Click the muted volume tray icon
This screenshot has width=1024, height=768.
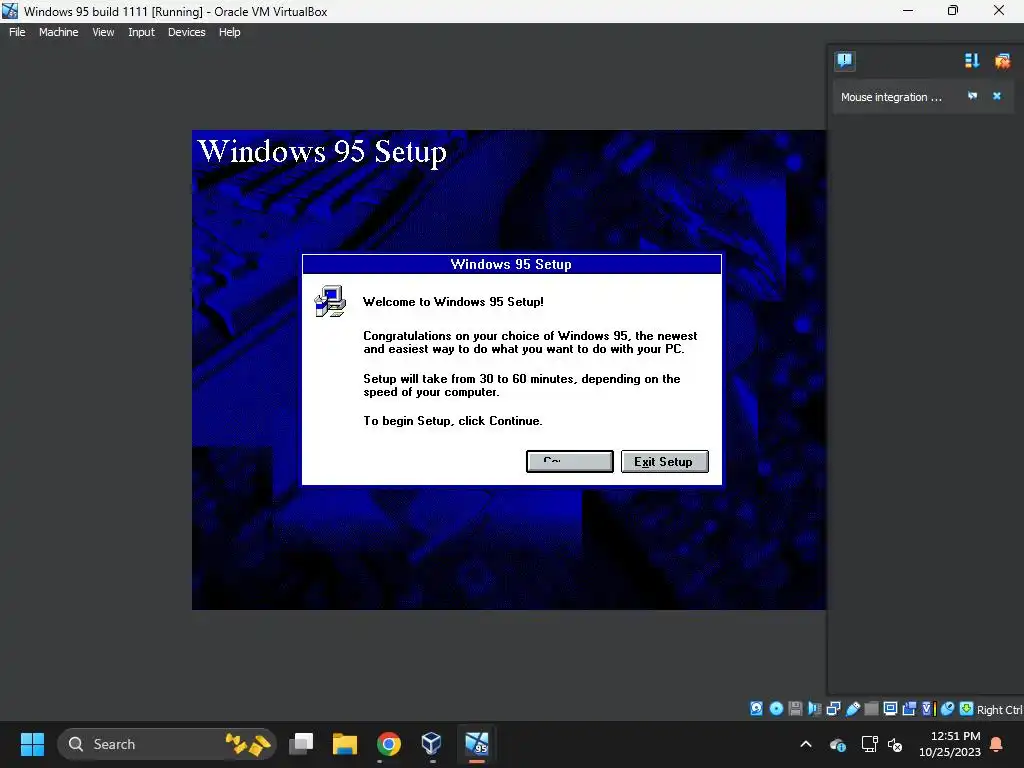895,744
